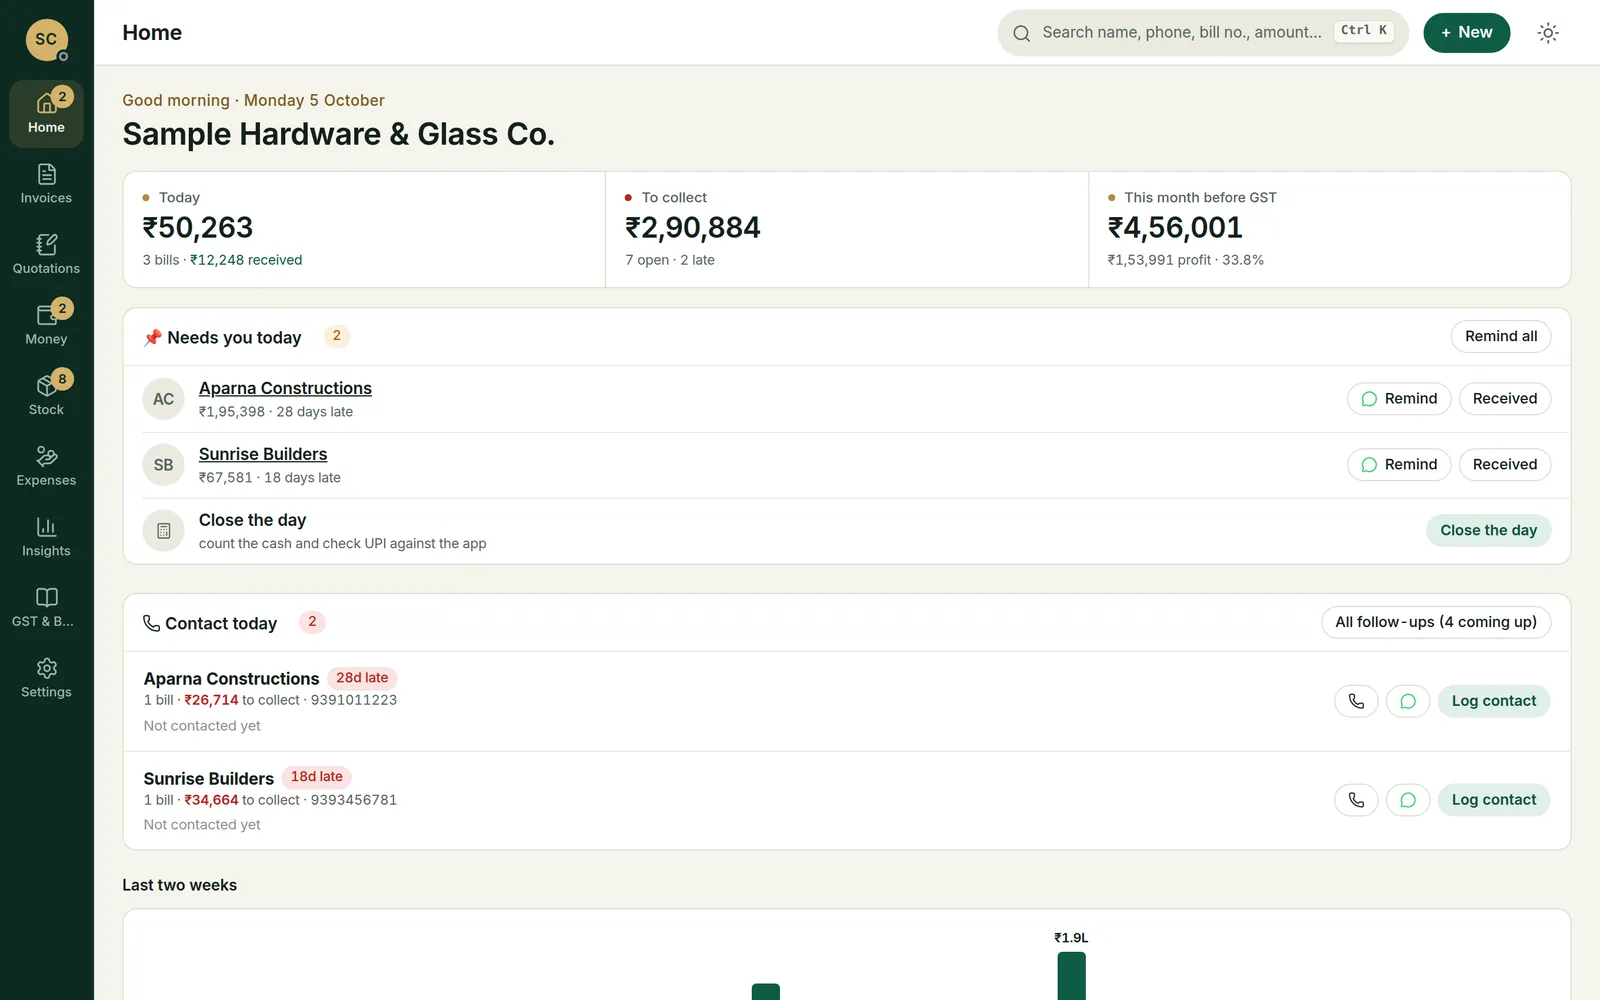Open GST & B... sidebar item
This screenshot has width=1600, height=1000.
(x=46, y=607)
